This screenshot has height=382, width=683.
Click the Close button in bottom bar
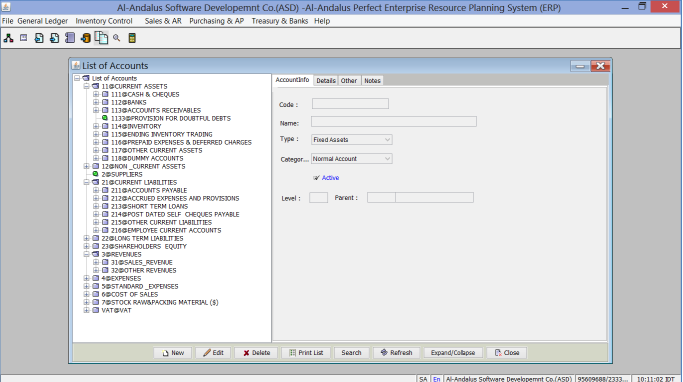click(x=507, y=353)
